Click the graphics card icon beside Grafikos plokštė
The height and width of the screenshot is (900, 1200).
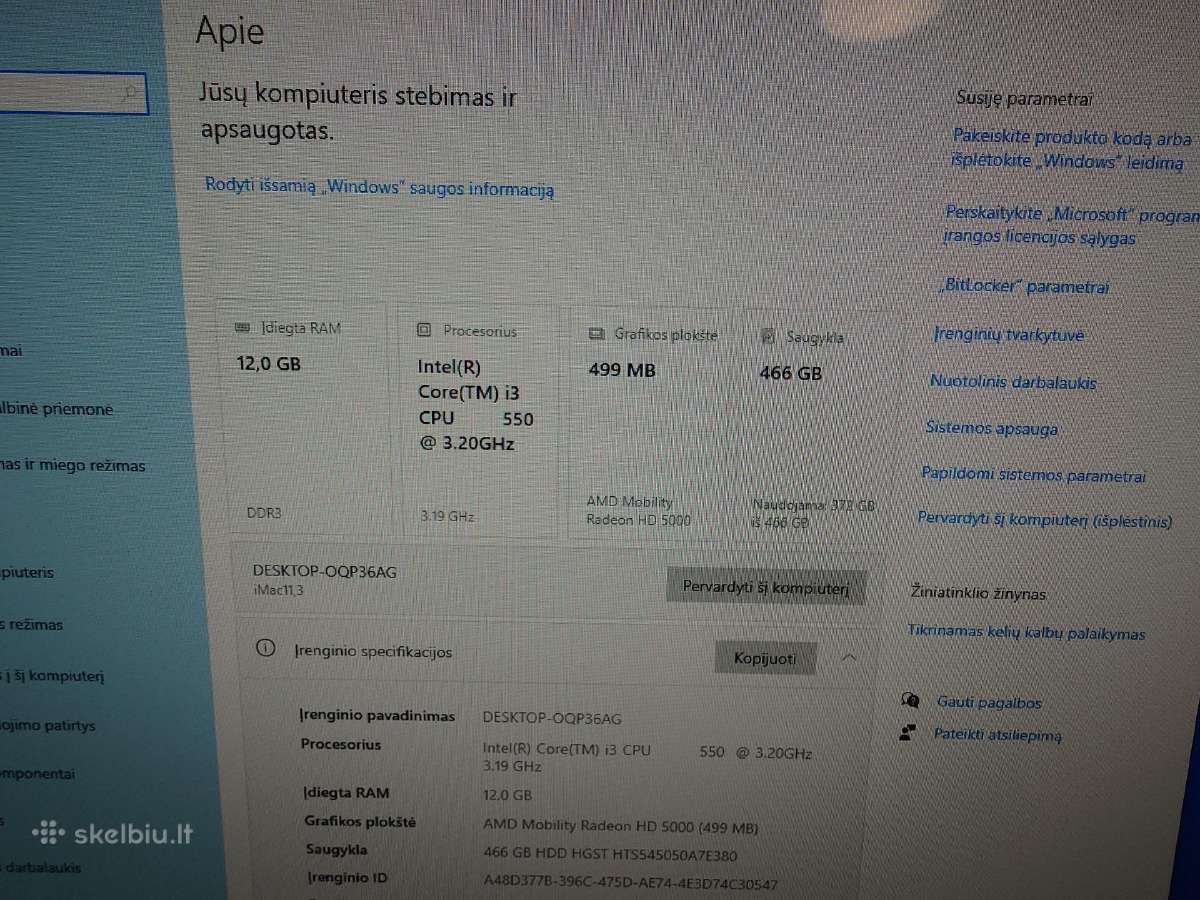click(597, 334)
